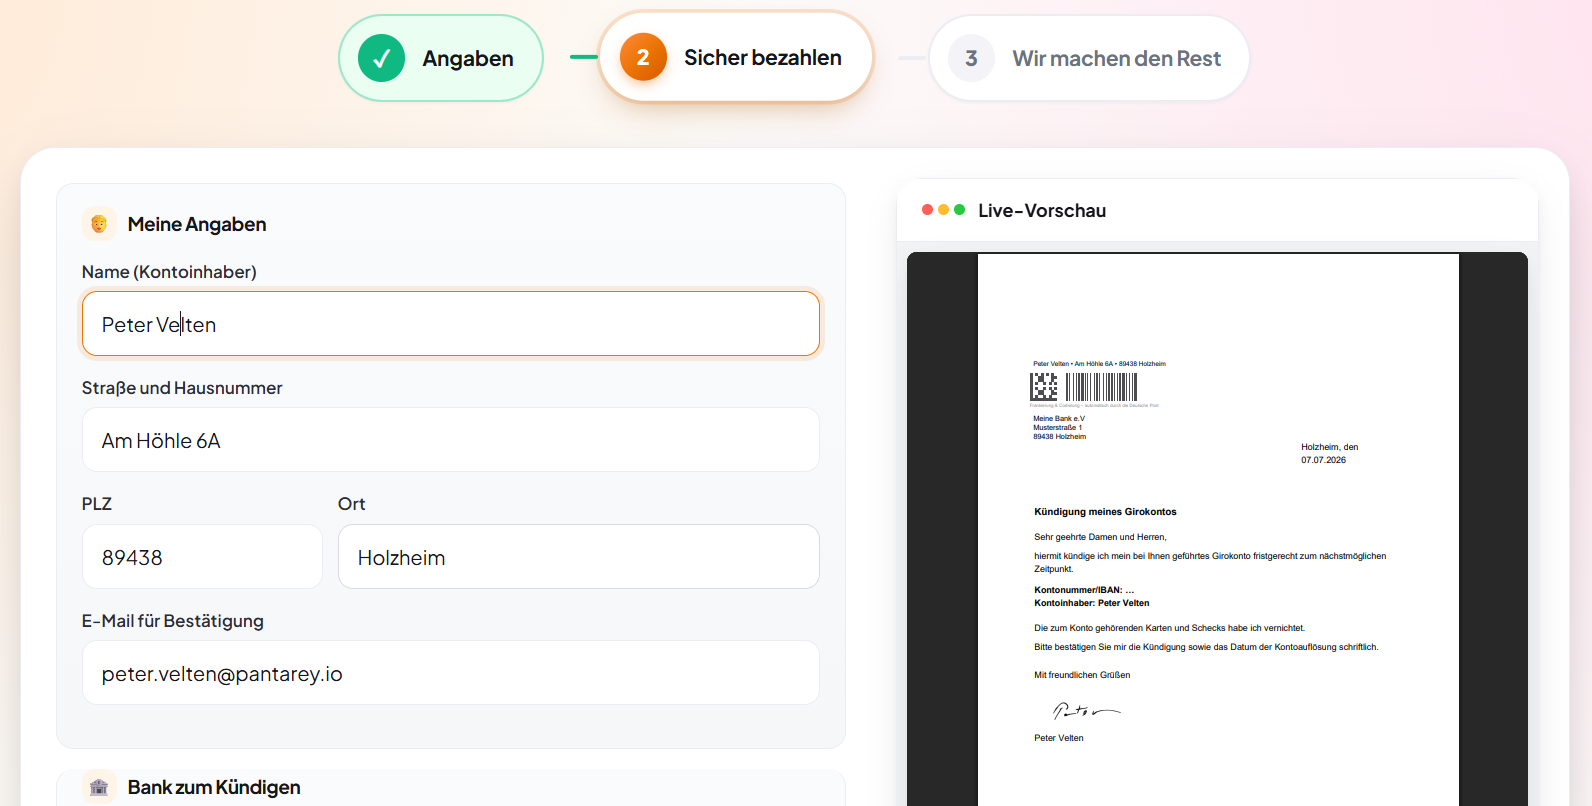Image resolution: width=1592 pixels, height=806 pixels.
Task: Click the letter preview document page
Action: (1218, 530)
